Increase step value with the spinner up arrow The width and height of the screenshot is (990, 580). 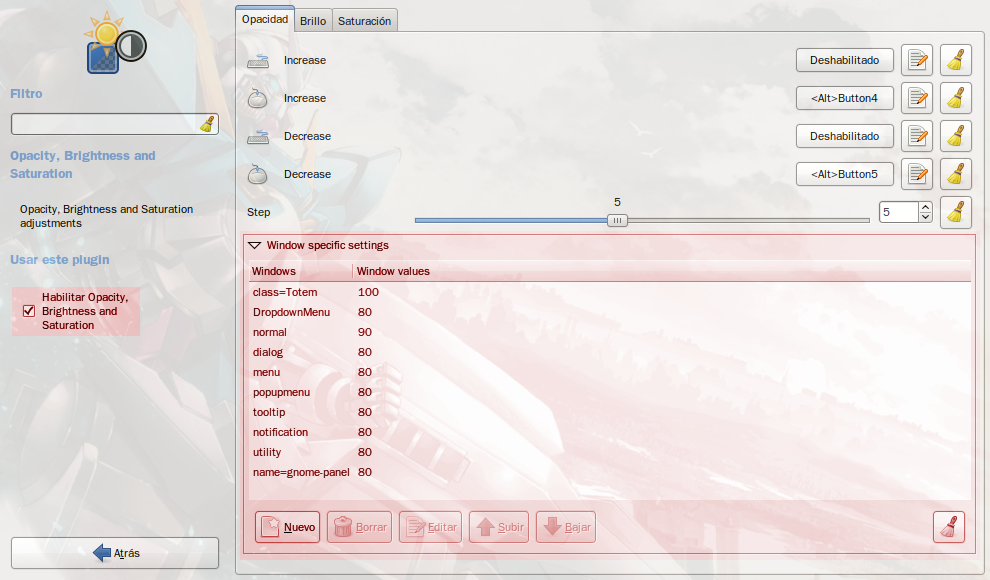(x=927, y=206)
